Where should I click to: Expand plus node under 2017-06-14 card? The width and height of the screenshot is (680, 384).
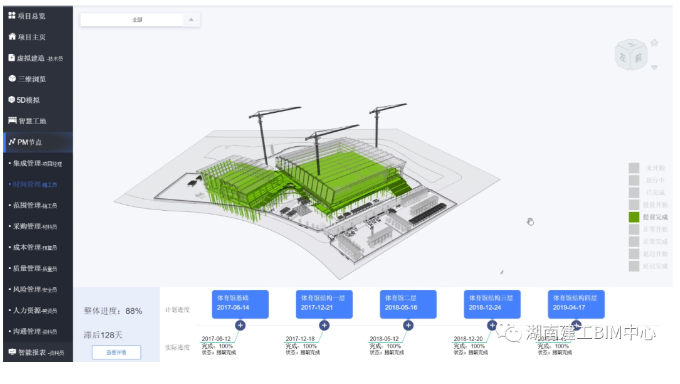click(x=240, y=325)
